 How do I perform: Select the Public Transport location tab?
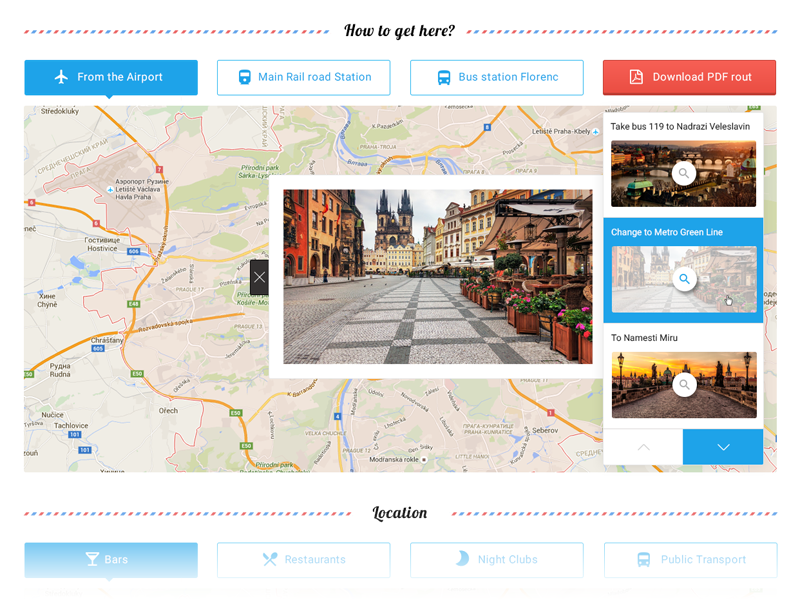pyautogui.click(x=690, y=560)
